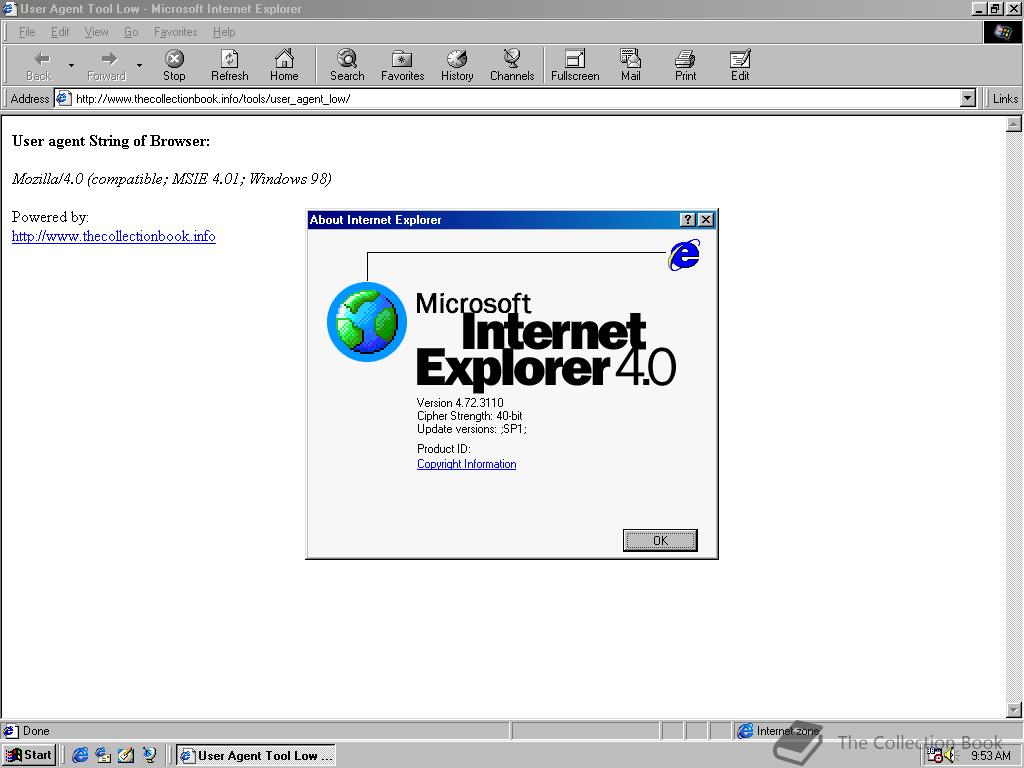Click View Channels in Quick Launch
1024x768 pixels.
pos(150,755)
